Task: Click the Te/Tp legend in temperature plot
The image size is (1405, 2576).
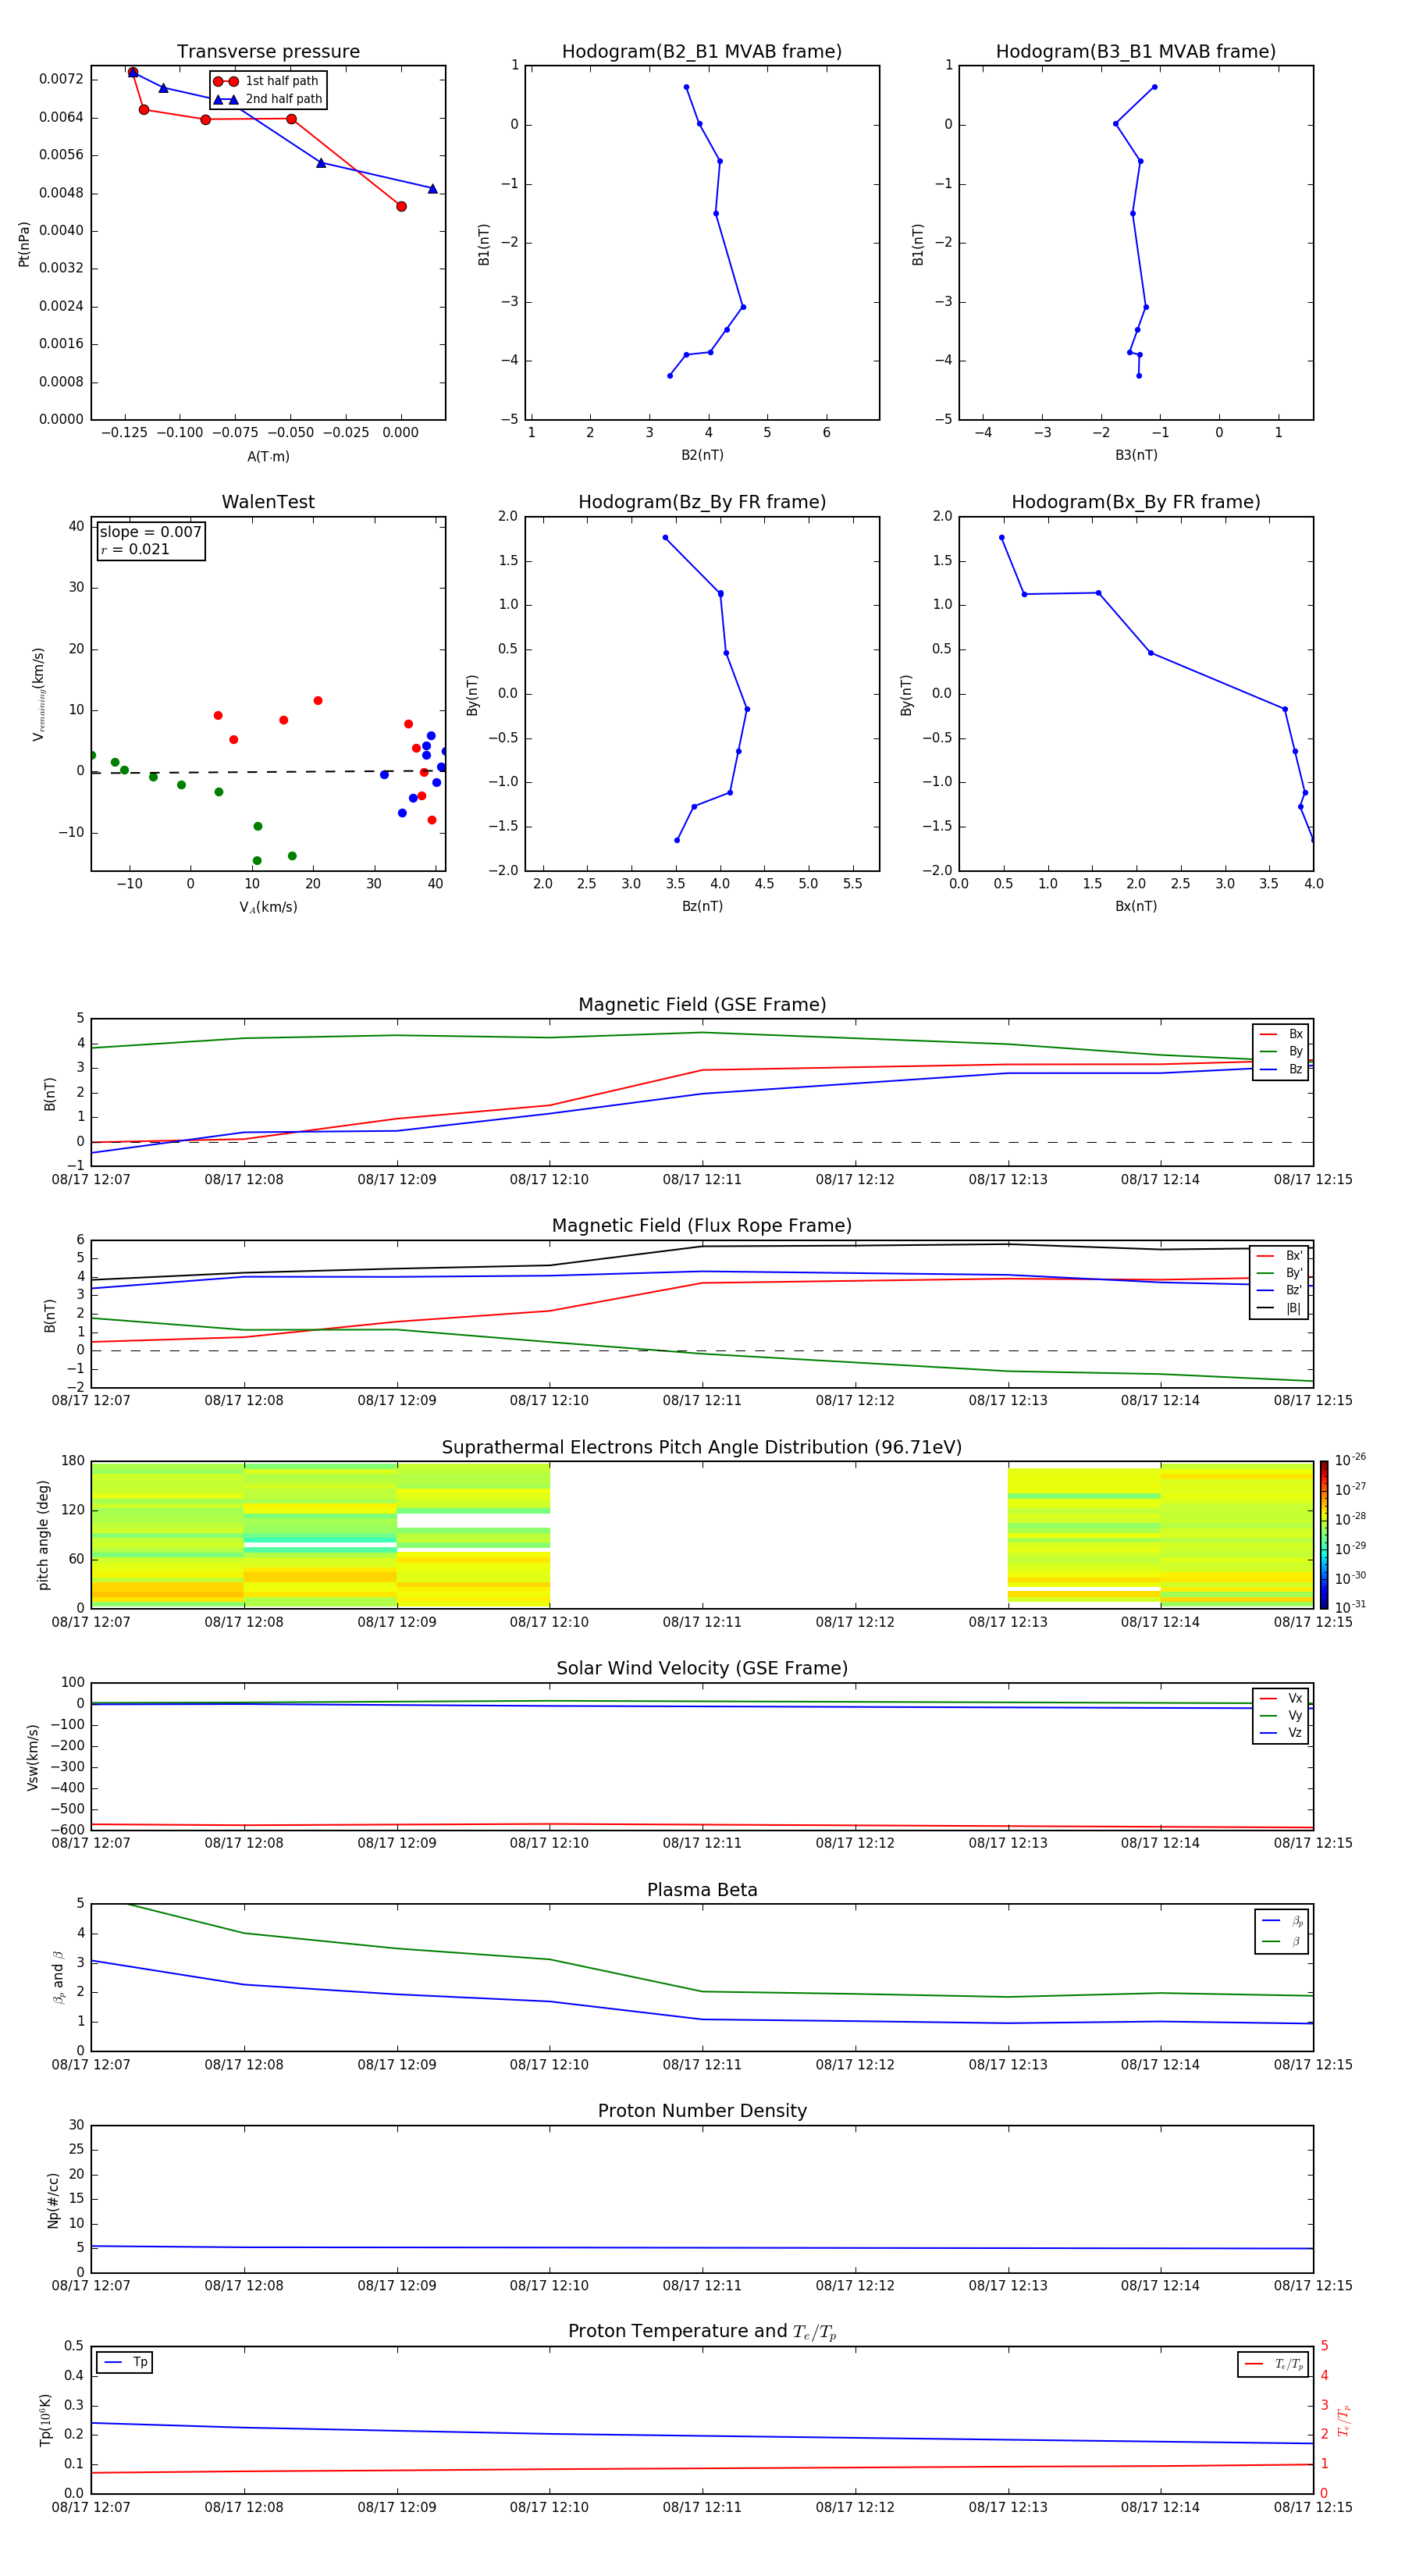Action: [x=1273, y=2364]
